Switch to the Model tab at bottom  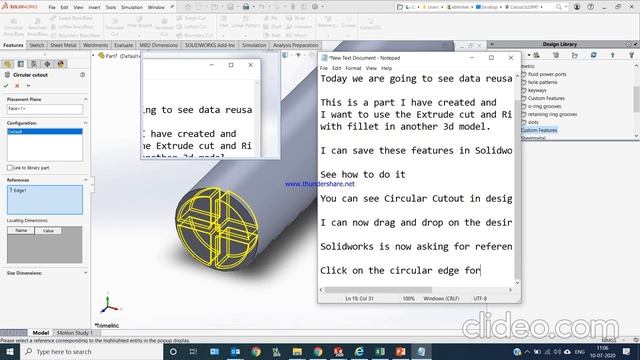click(41, 333)
